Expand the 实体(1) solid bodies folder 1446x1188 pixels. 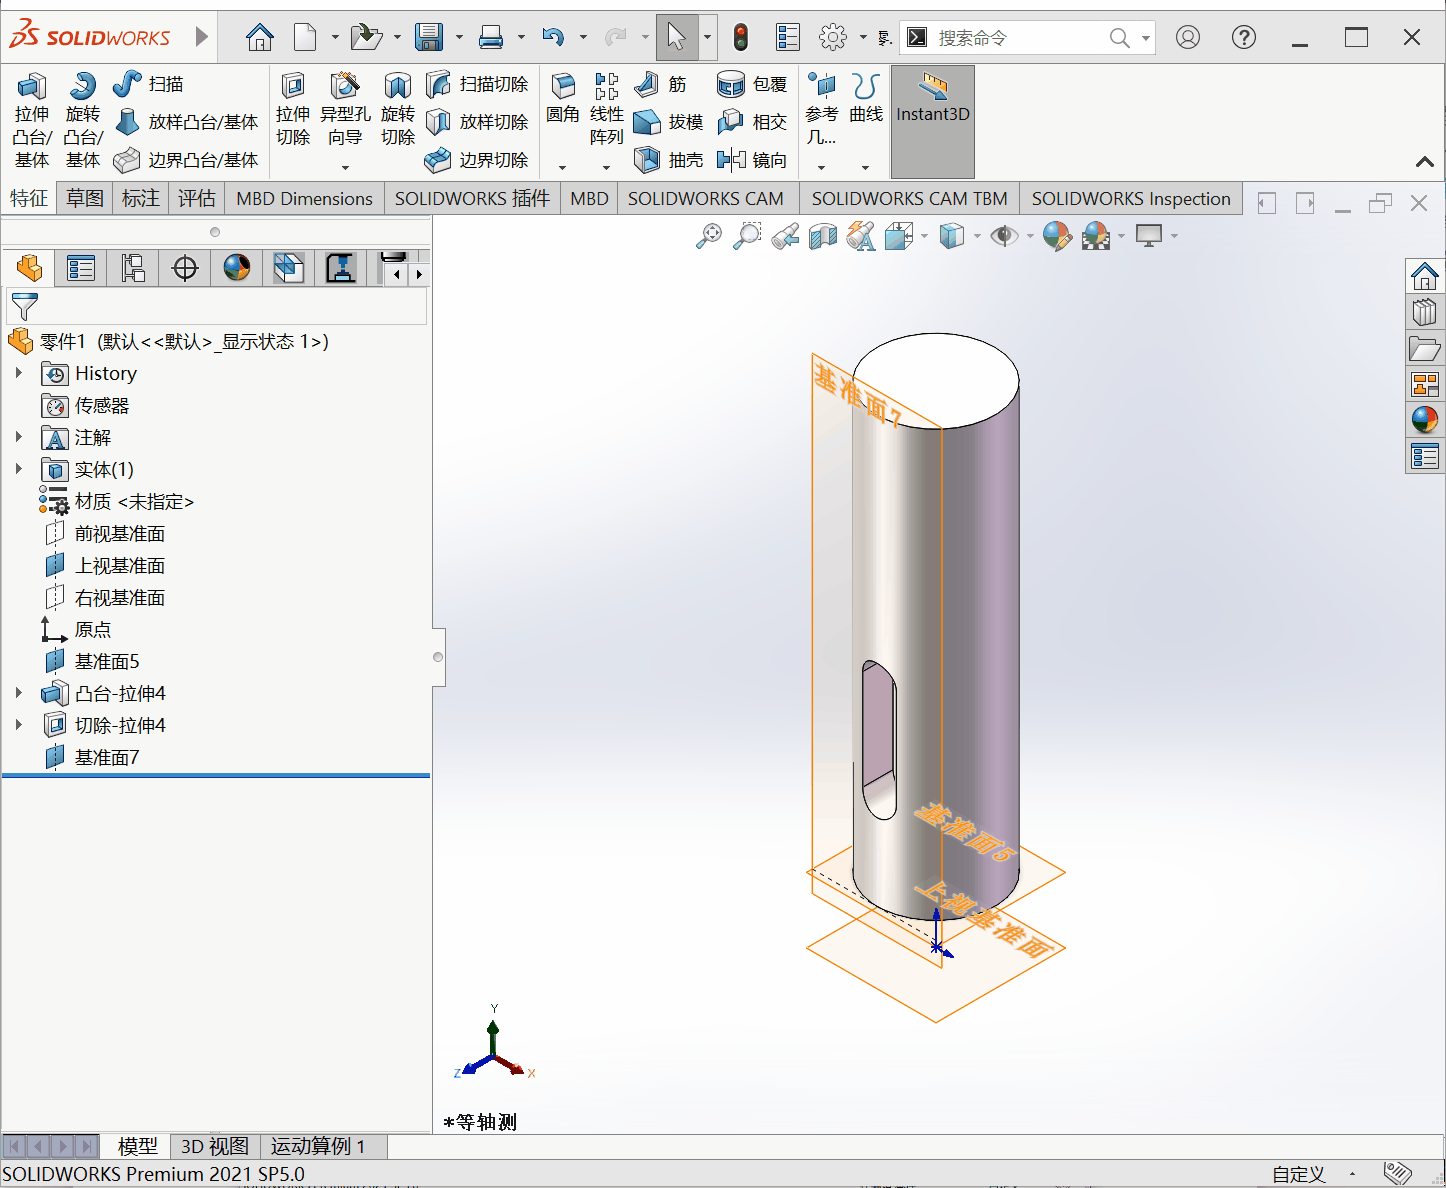[x=18, y=469]
